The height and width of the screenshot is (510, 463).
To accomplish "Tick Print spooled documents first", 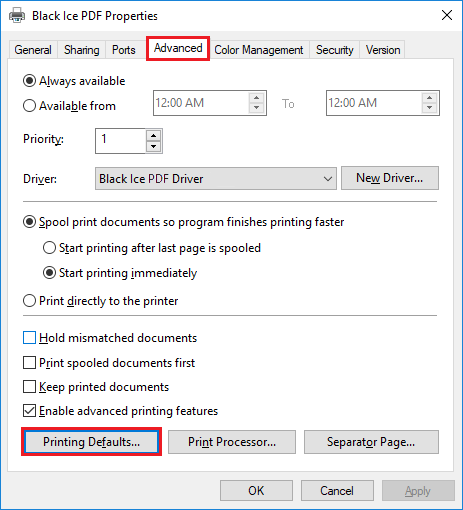I will (x=29, y=363).
